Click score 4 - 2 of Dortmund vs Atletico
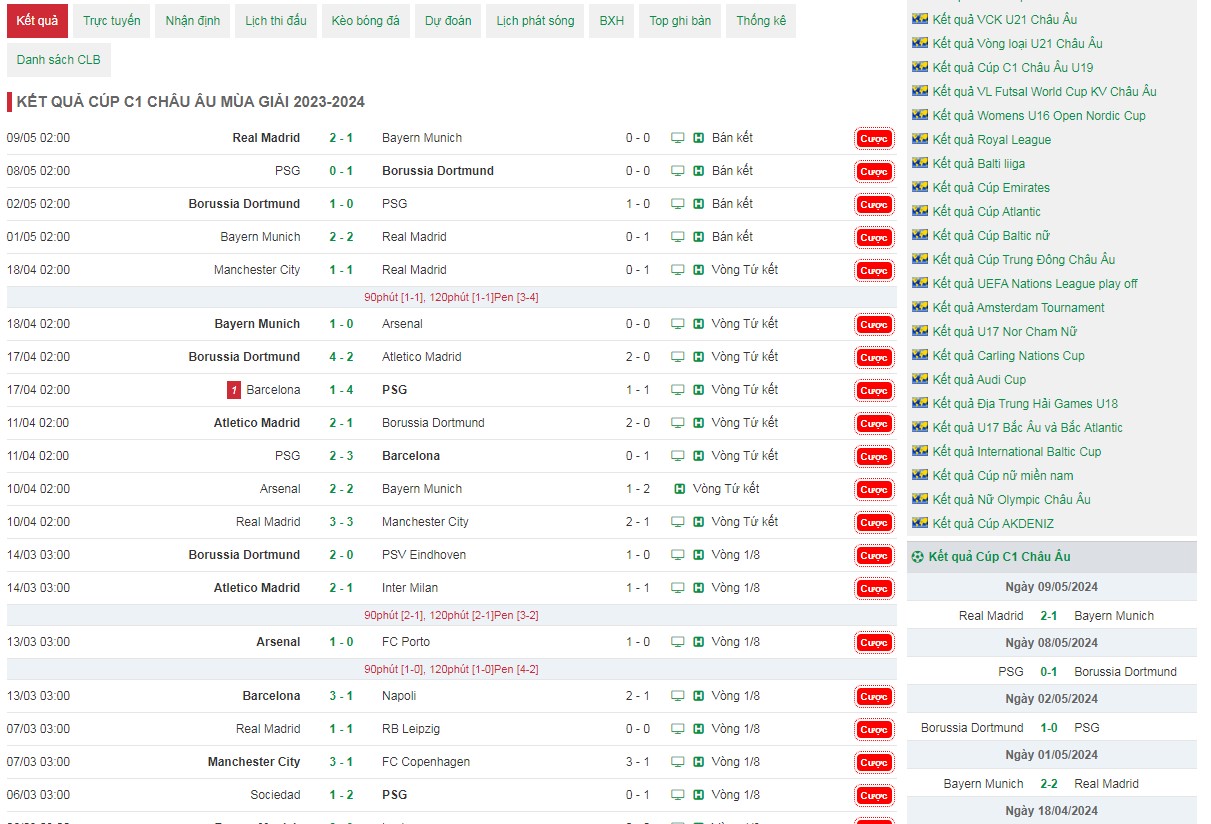Image resolution: width=1211 pixels, height=824 pixels. [341, 357]
